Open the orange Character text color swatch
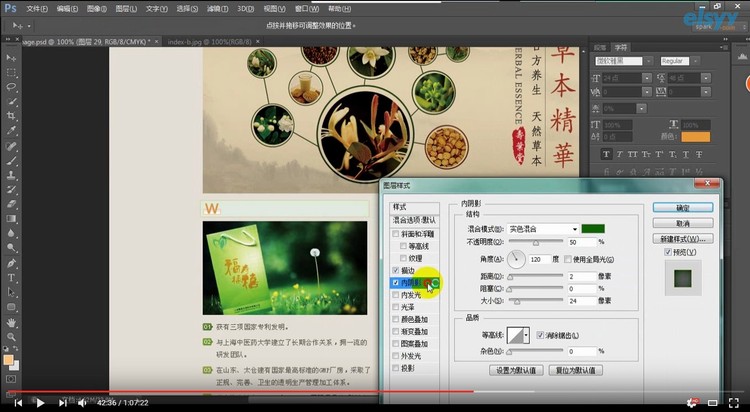This screenshot has height=412, width=750. coord(695,137)
